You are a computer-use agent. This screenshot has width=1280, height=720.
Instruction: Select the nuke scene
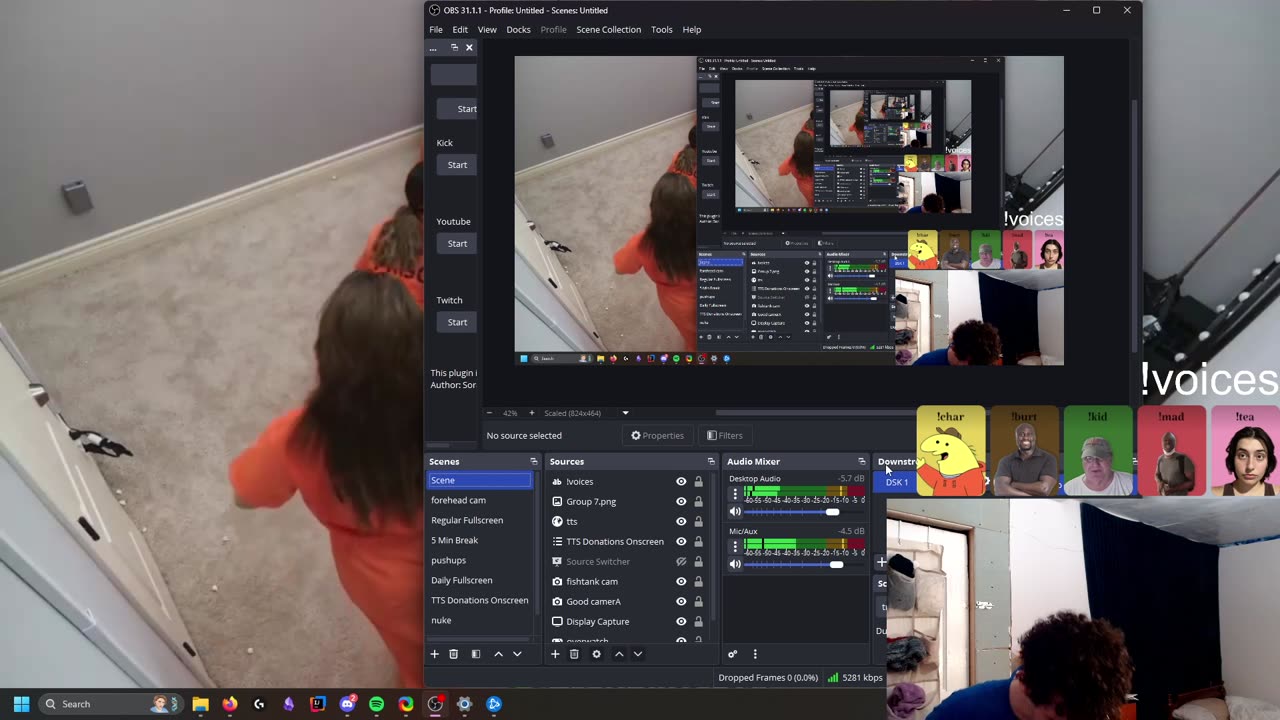click(480, 620)
